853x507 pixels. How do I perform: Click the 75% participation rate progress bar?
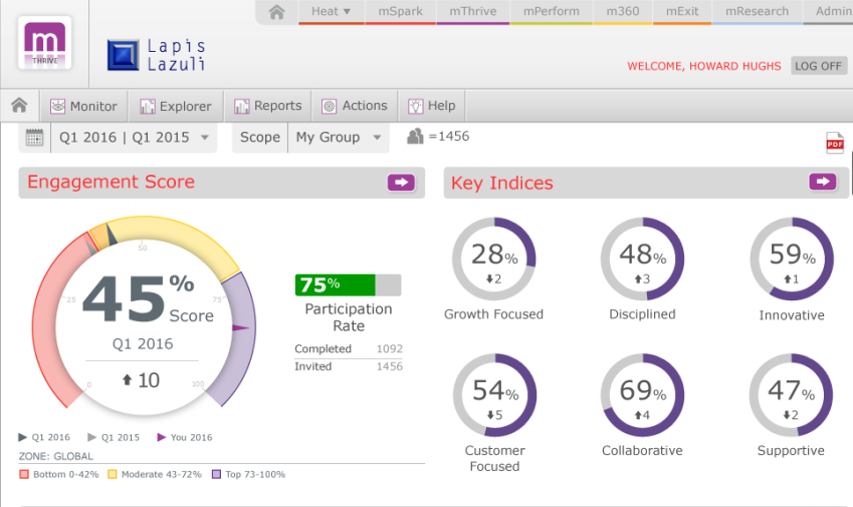(x=348, y=285)
